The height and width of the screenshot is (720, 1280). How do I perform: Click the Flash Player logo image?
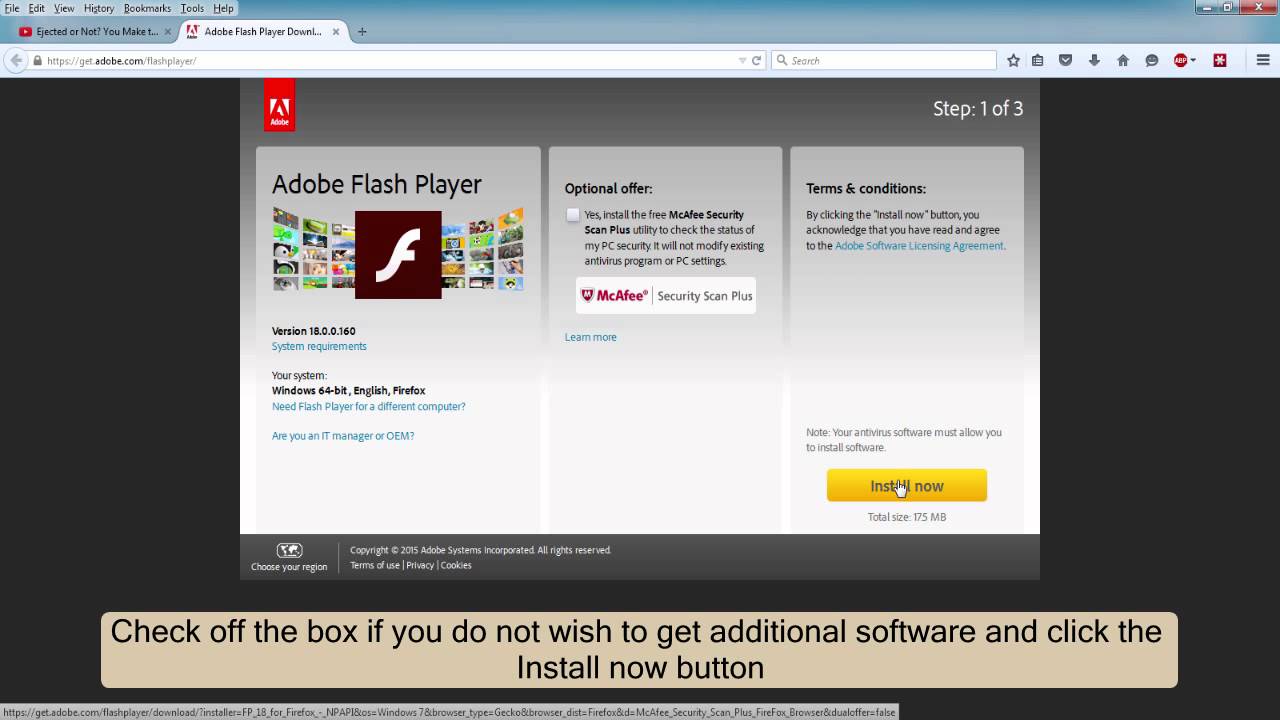click(x=398, y=254)
